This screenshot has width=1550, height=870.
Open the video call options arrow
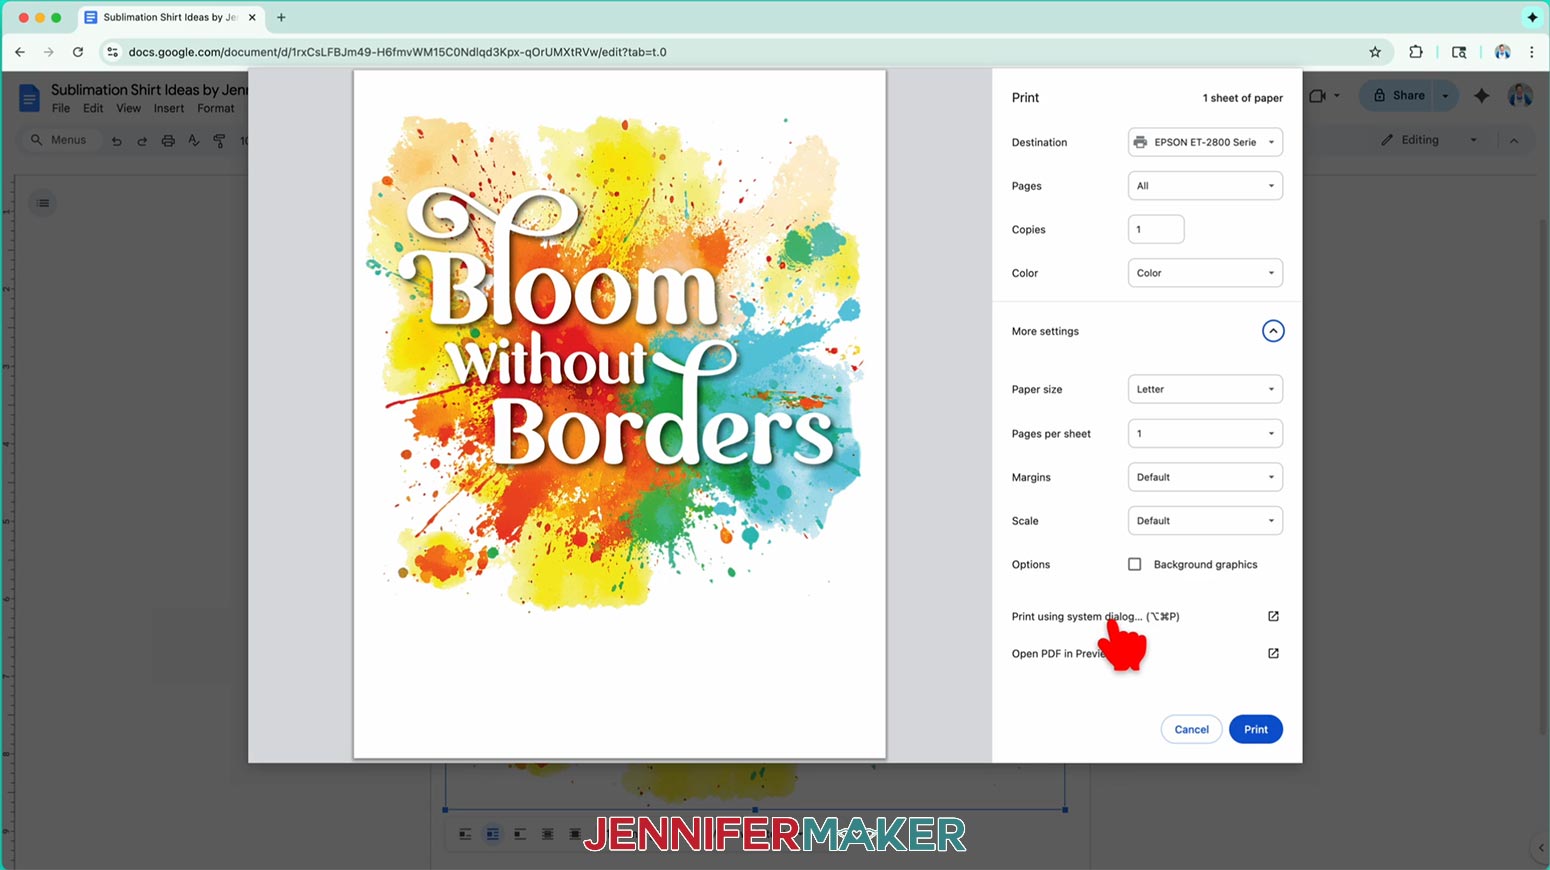tap(1337, 96)
